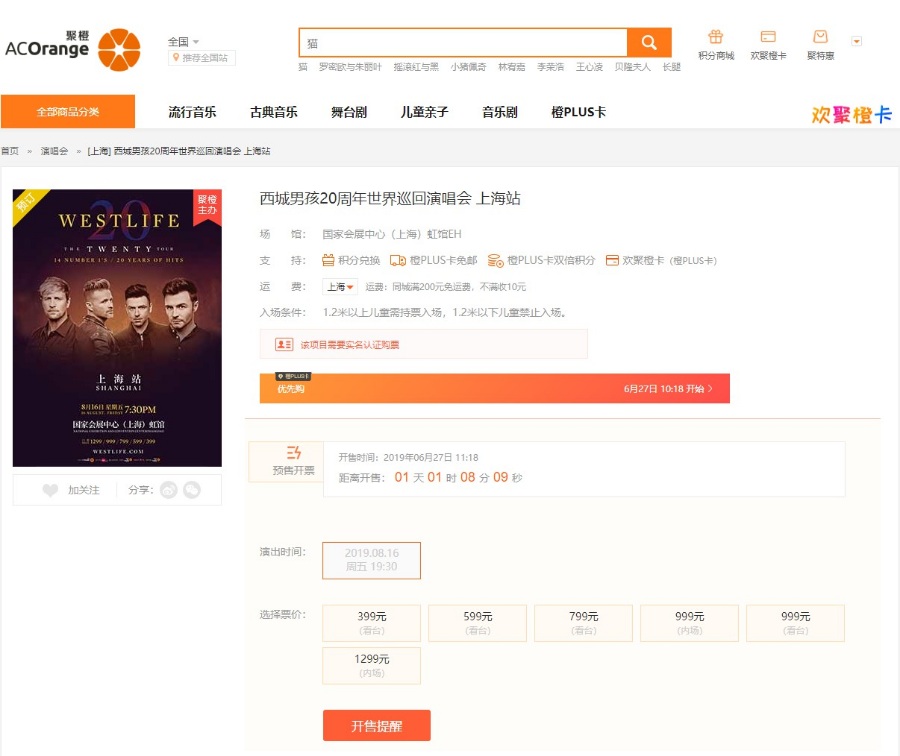Screen dimensions: 900x756
Task: Open 聚特惠 shopping bag icon
Action: coord(820,38)
